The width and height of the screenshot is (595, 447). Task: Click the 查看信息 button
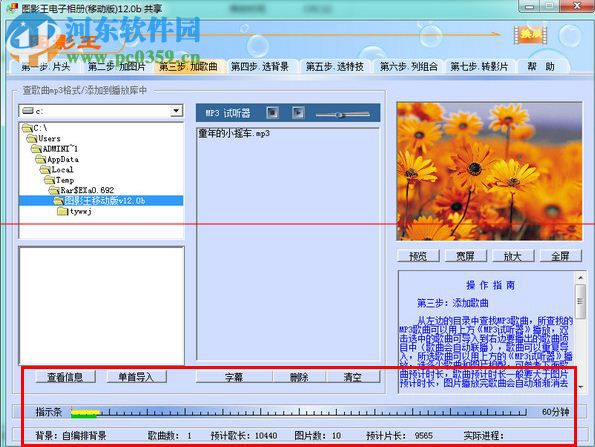coord(65,377)
